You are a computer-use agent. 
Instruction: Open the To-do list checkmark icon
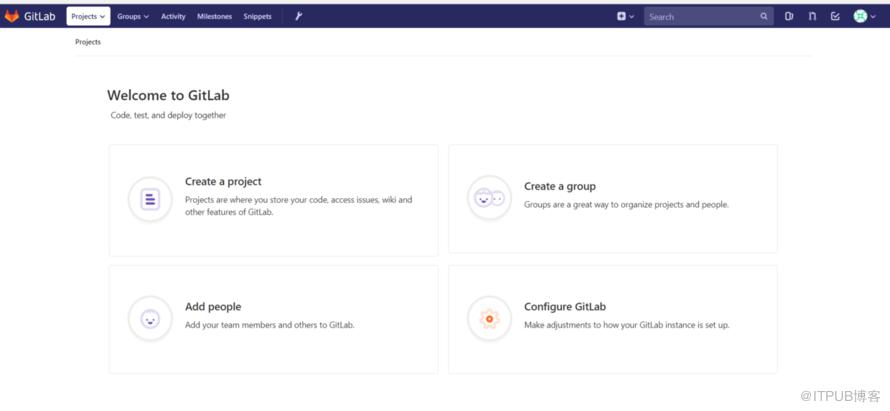coord(835,16)
